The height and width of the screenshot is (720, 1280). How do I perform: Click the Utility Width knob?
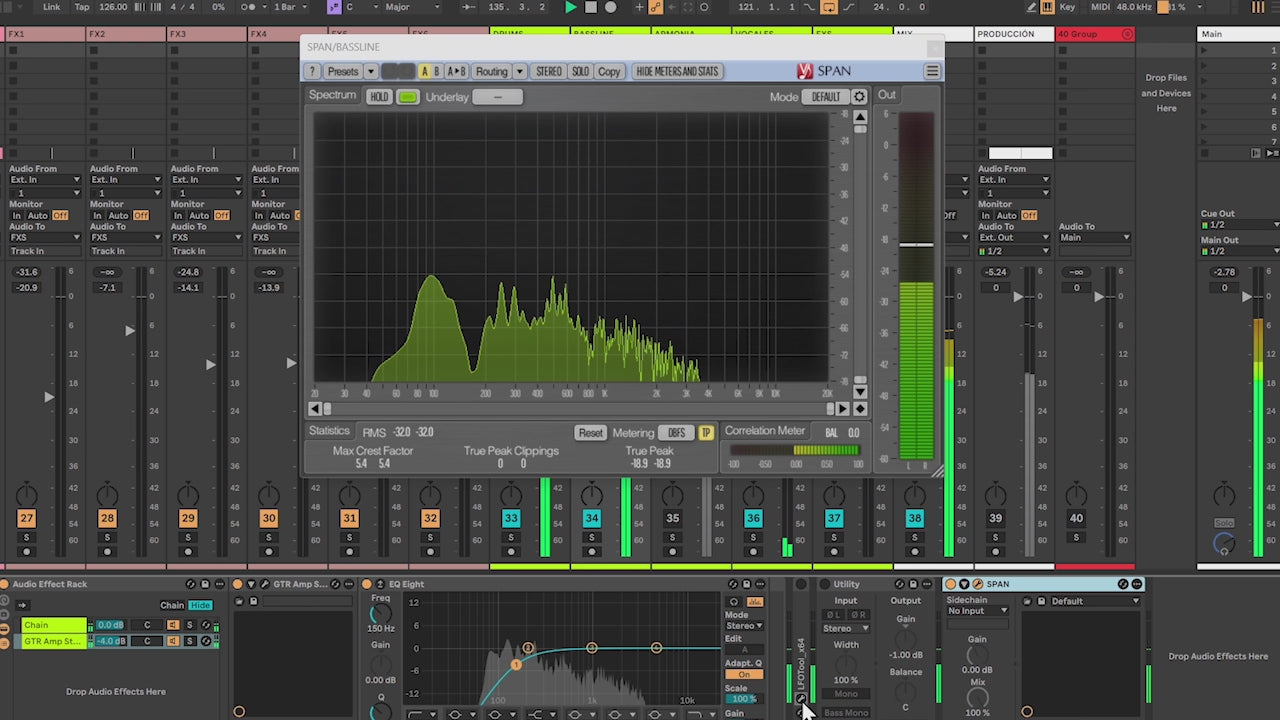[x=846, y=663]
